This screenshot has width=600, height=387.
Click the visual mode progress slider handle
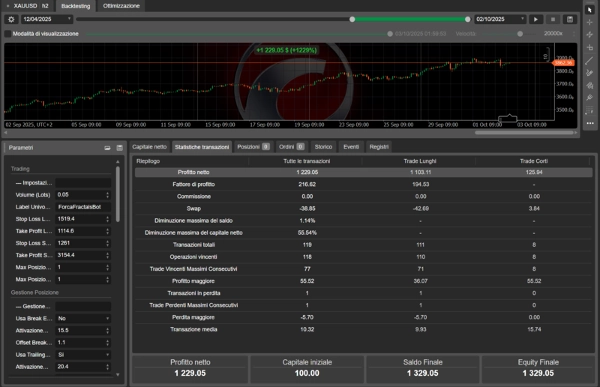pos(390,34)
